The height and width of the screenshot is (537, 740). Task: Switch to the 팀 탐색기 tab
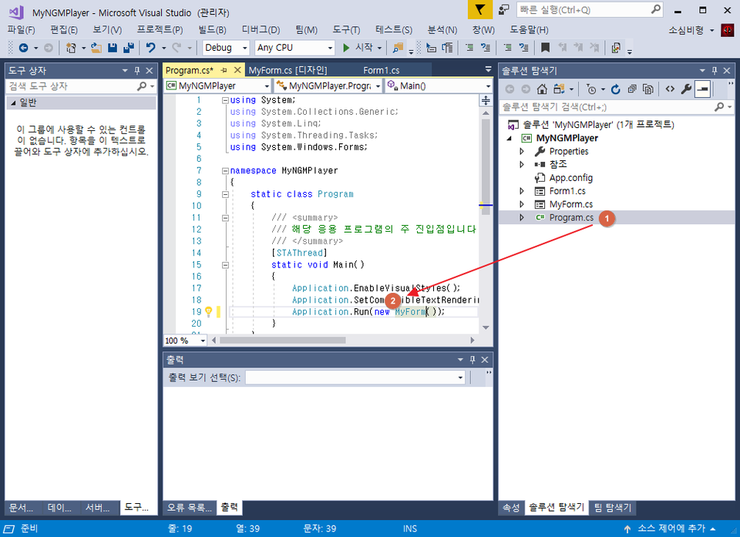tap(612, 508)
